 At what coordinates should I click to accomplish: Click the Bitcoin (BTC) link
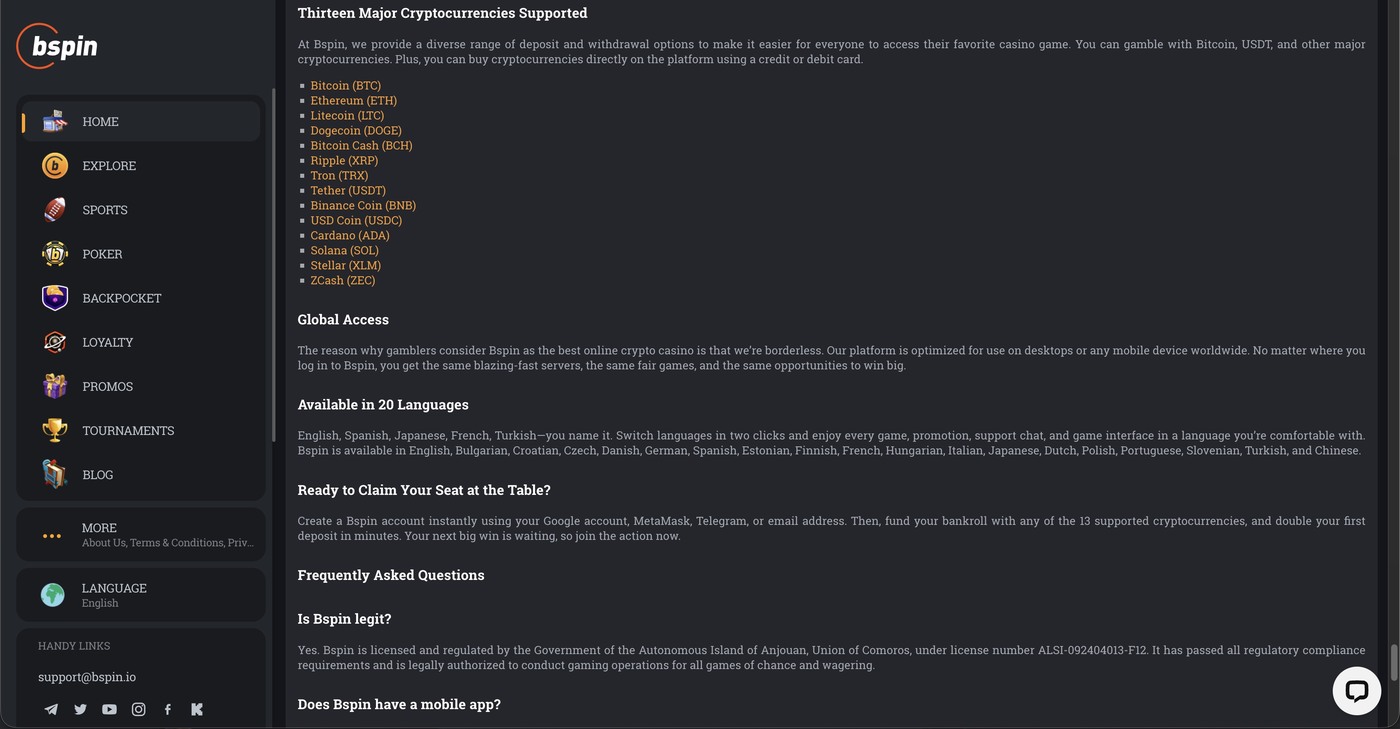[x=345, y=86]
